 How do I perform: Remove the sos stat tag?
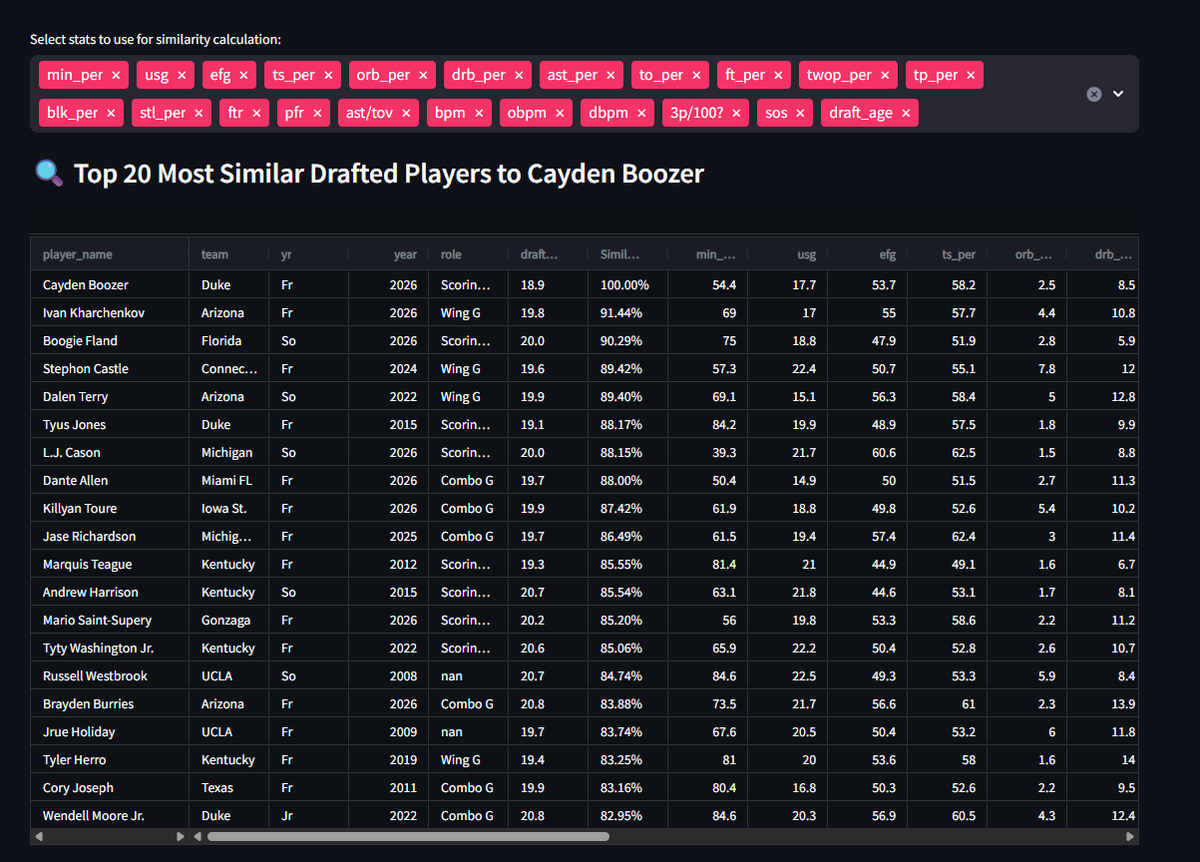799,113
